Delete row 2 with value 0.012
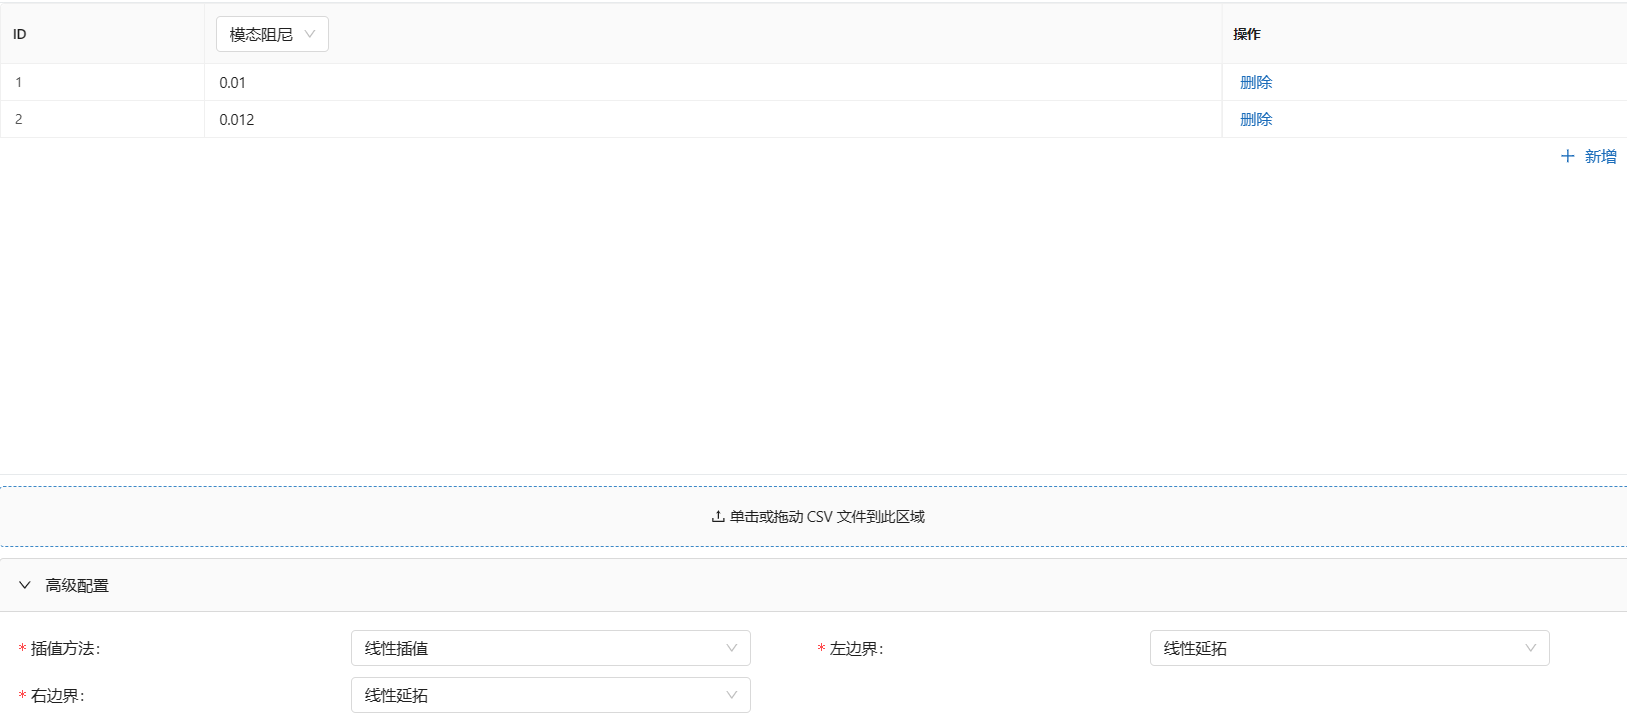 pyautogui.click(x=1256, y=120)
